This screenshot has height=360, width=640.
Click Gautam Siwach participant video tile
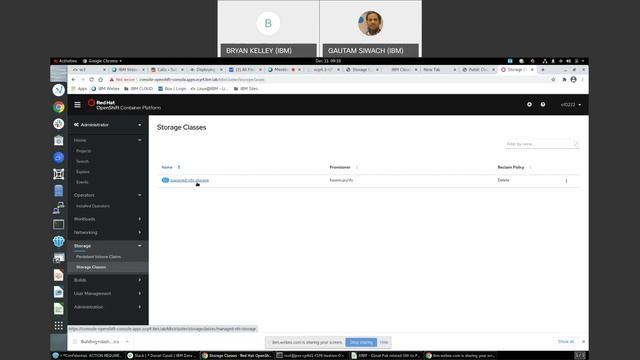(x=371, y=29)
